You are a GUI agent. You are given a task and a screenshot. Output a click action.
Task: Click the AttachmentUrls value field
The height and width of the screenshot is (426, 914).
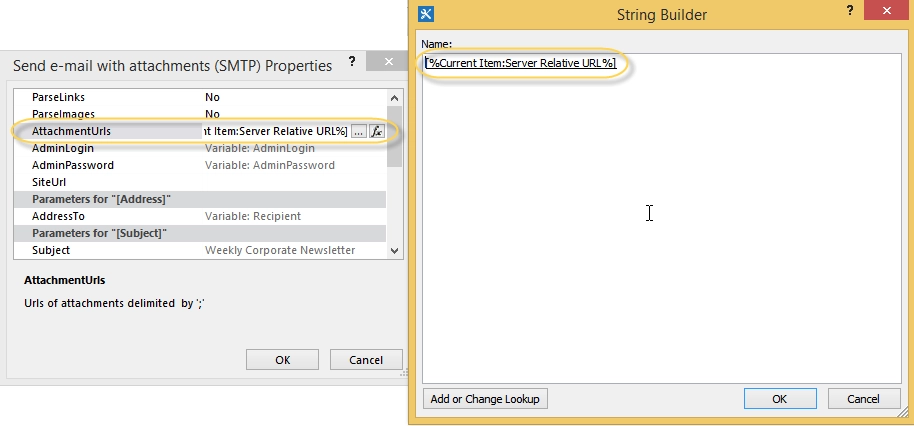point(276,132)
